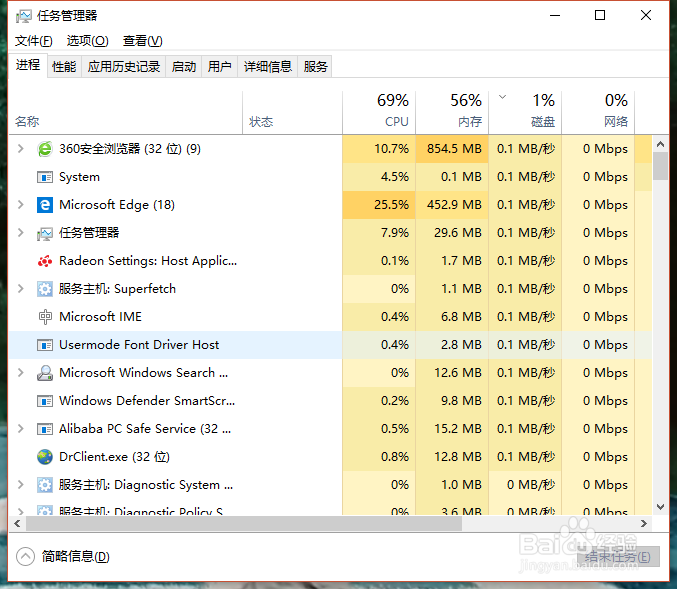The width and height of the screenshot is (677, 589).
Task: Click the 简略信息(D) link text
Action: coord(76,557)
